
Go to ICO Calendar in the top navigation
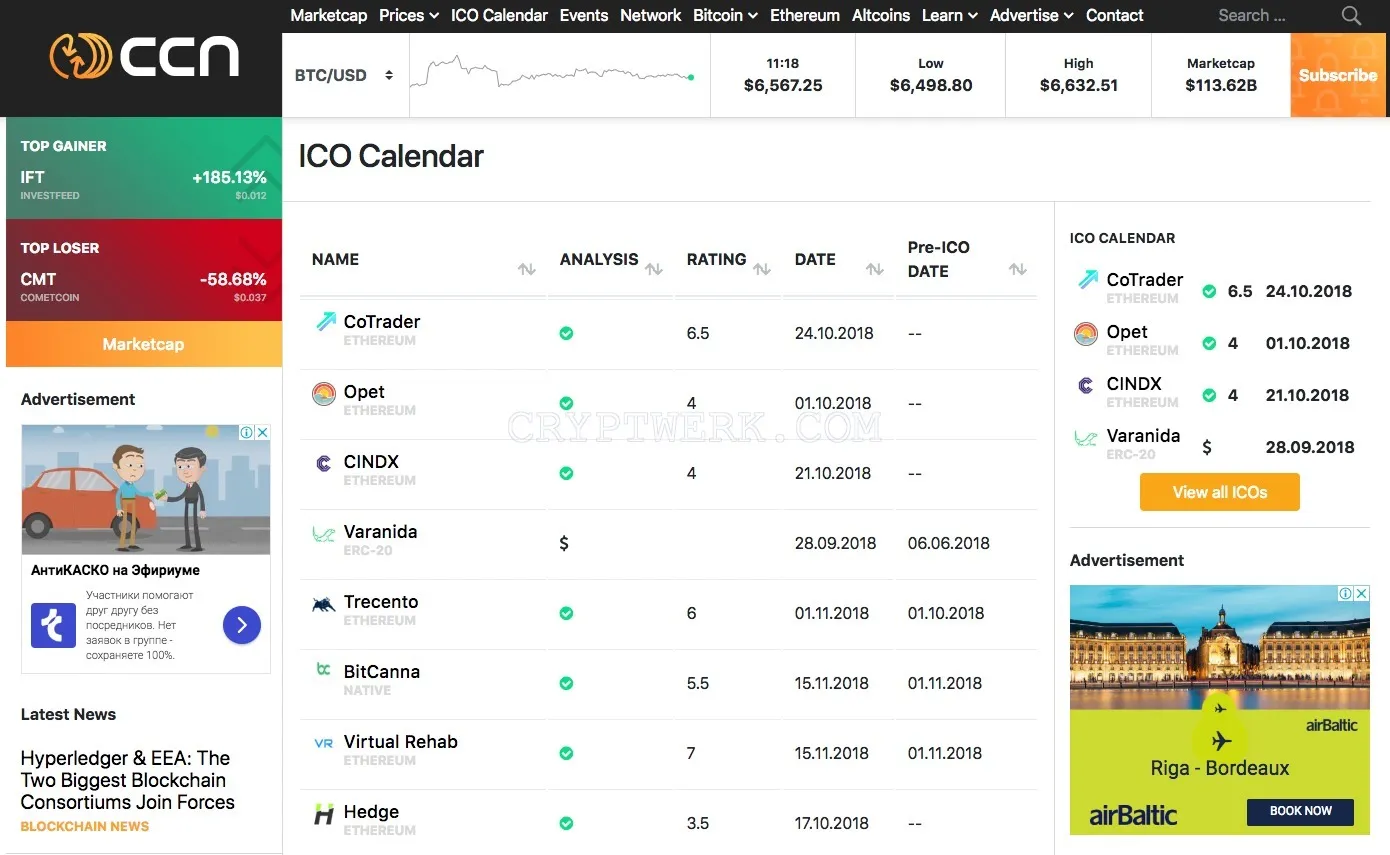[x=499, y=15]
